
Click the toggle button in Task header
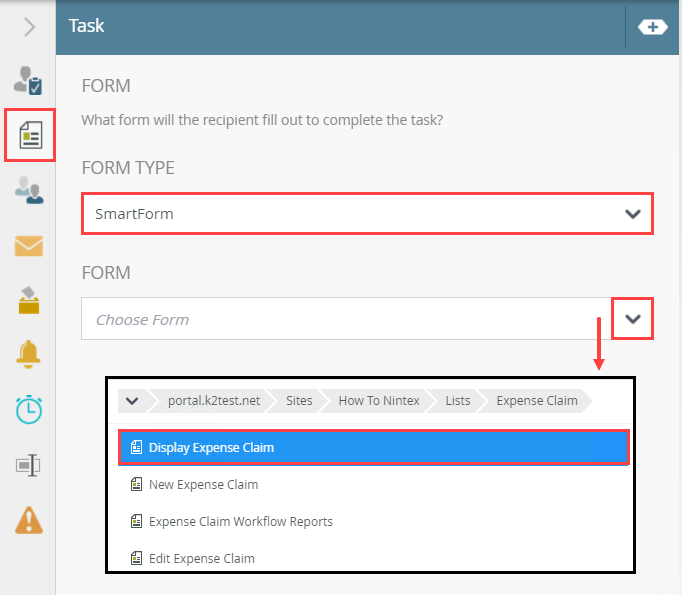pos(652,27)
